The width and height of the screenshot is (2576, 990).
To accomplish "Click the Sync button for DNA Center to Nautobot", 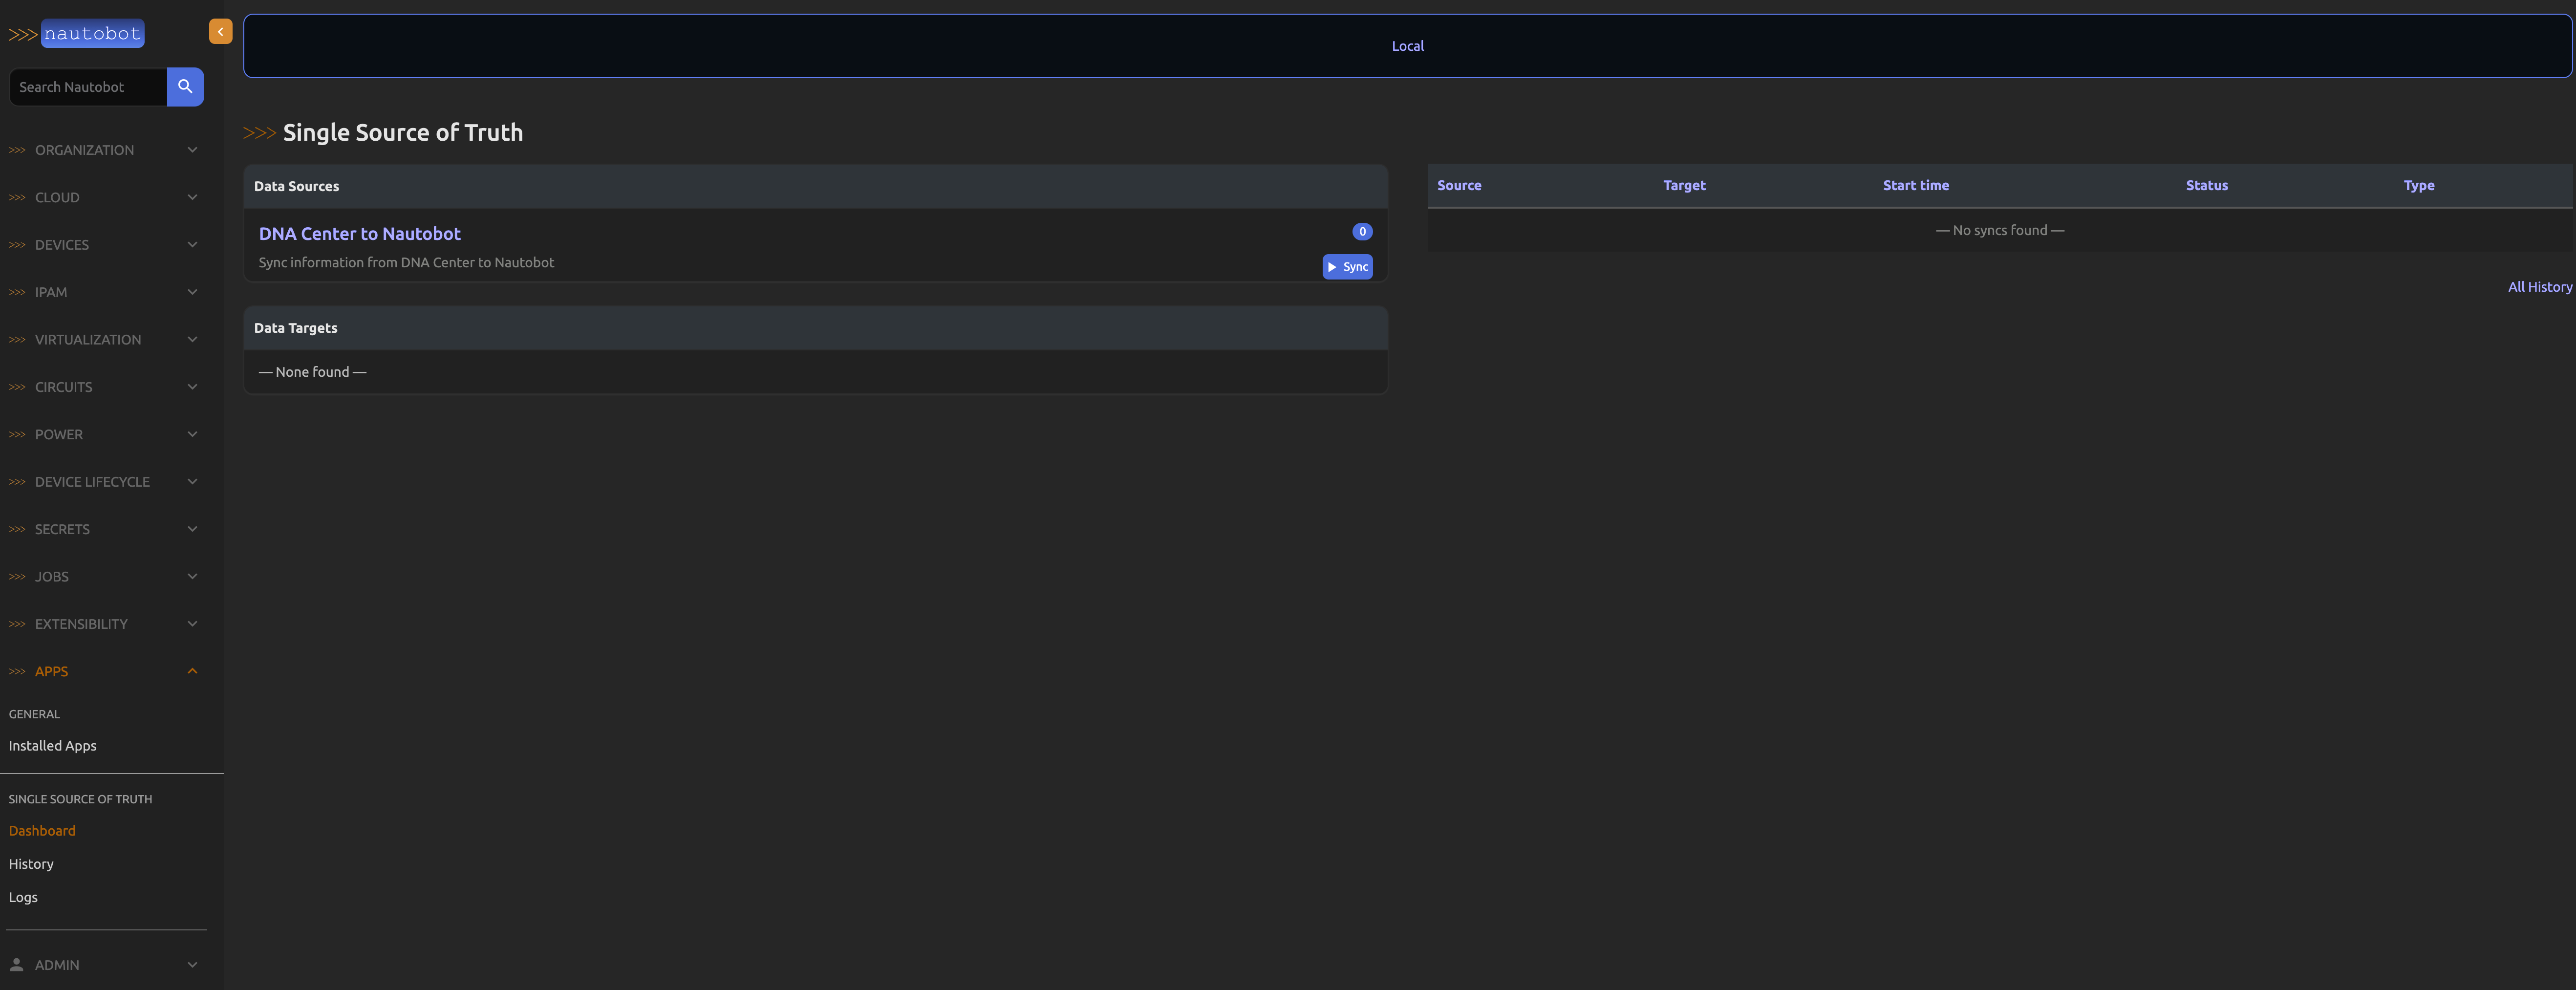I will (1347, 267).
